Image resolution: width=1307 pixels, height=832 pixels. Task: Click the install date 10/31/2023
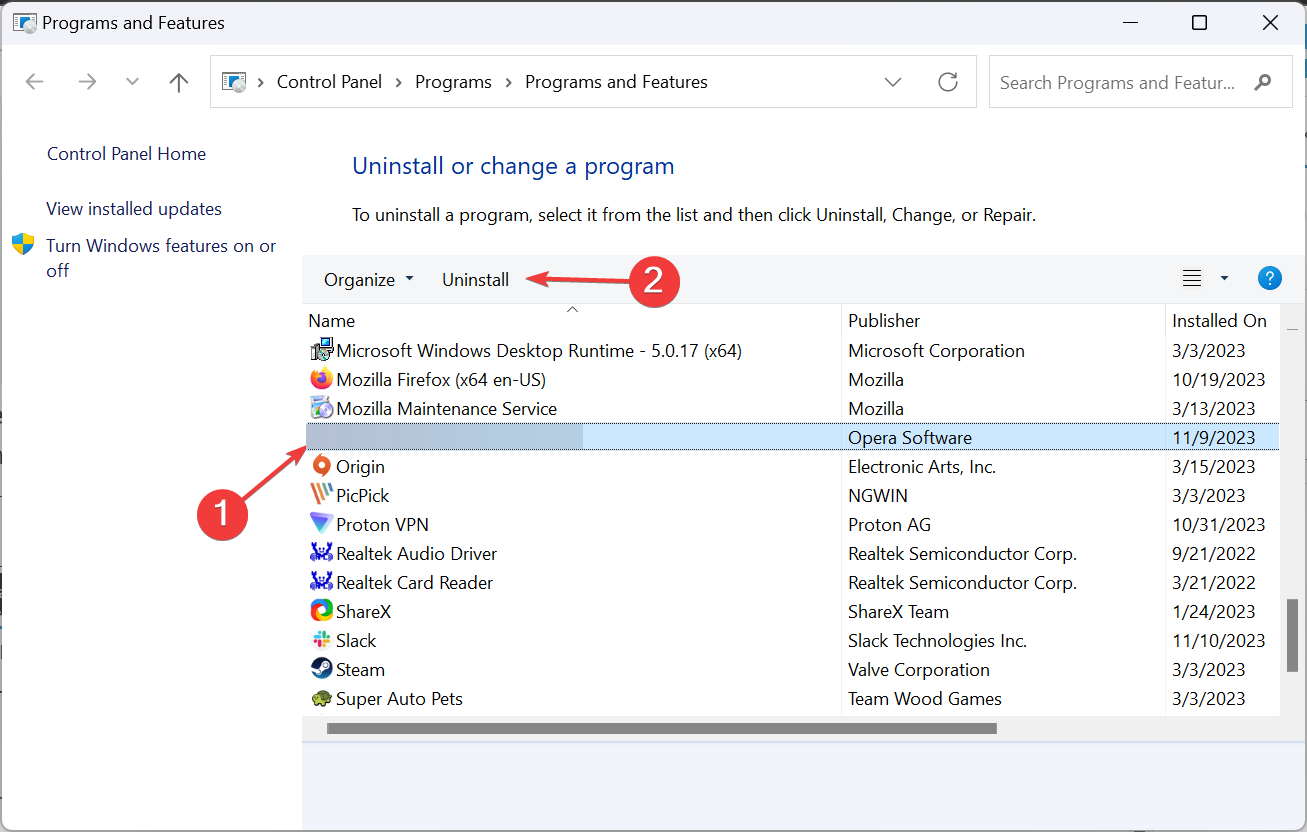(x=1219, y=525)
